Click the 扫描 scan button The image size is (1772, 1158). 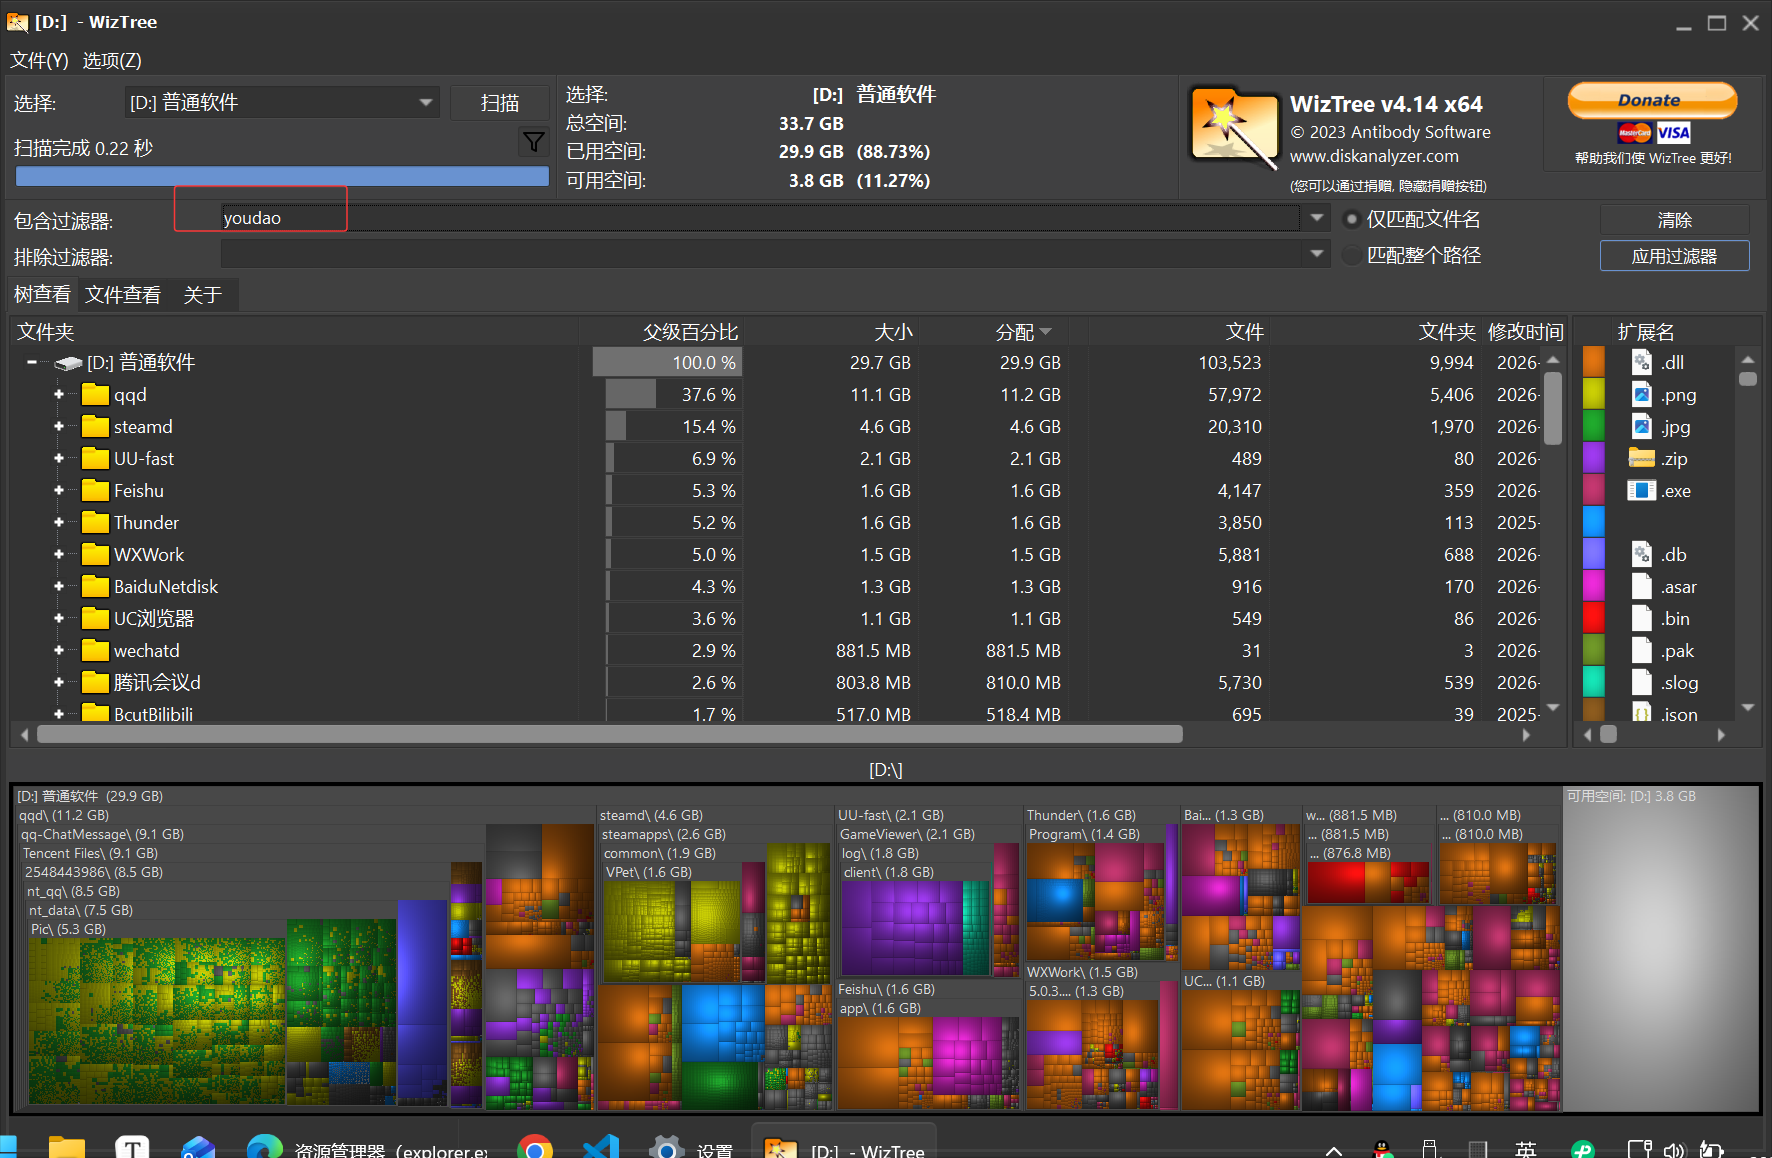499,103
